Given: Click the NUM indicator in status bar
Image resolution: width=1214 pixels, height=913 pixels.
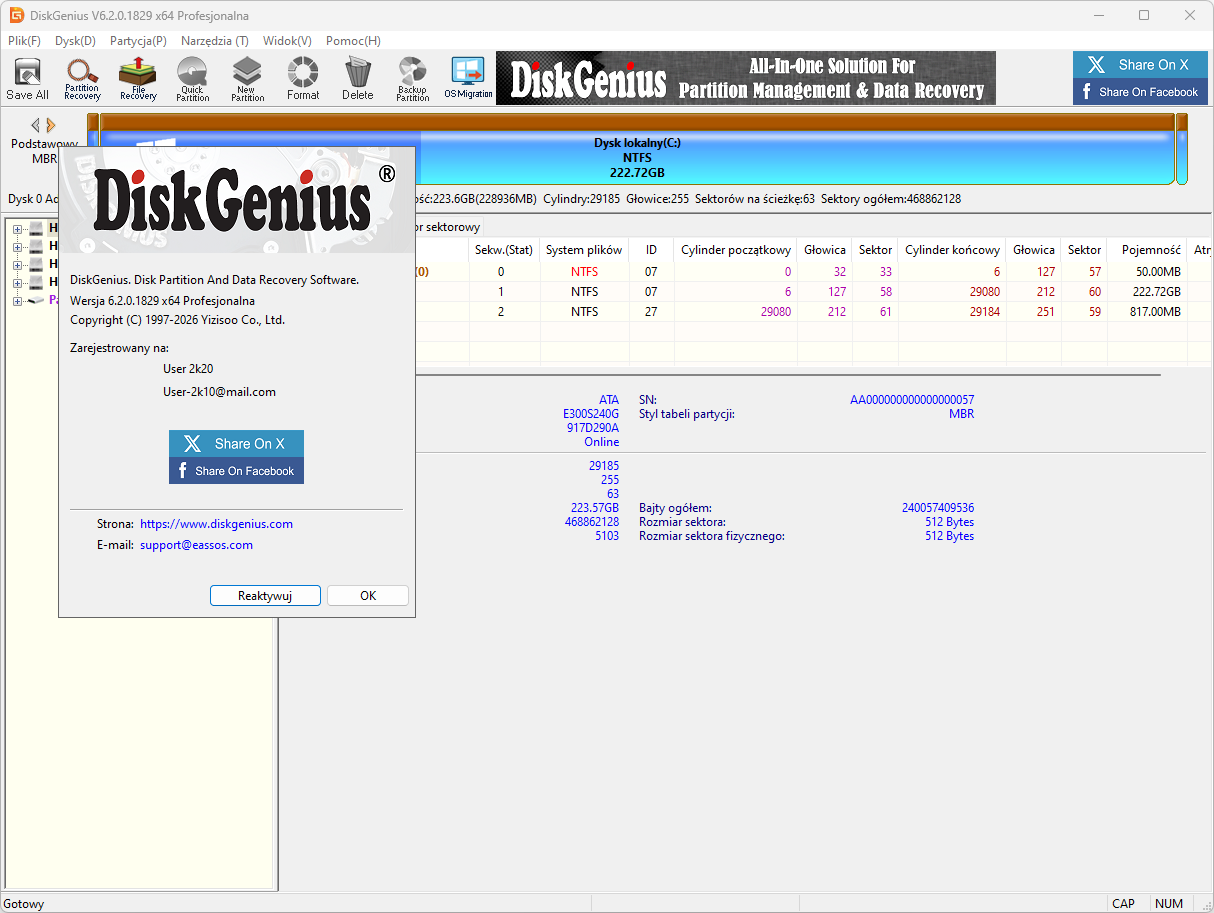Looking at the screenshot, I should point(1169,903).
